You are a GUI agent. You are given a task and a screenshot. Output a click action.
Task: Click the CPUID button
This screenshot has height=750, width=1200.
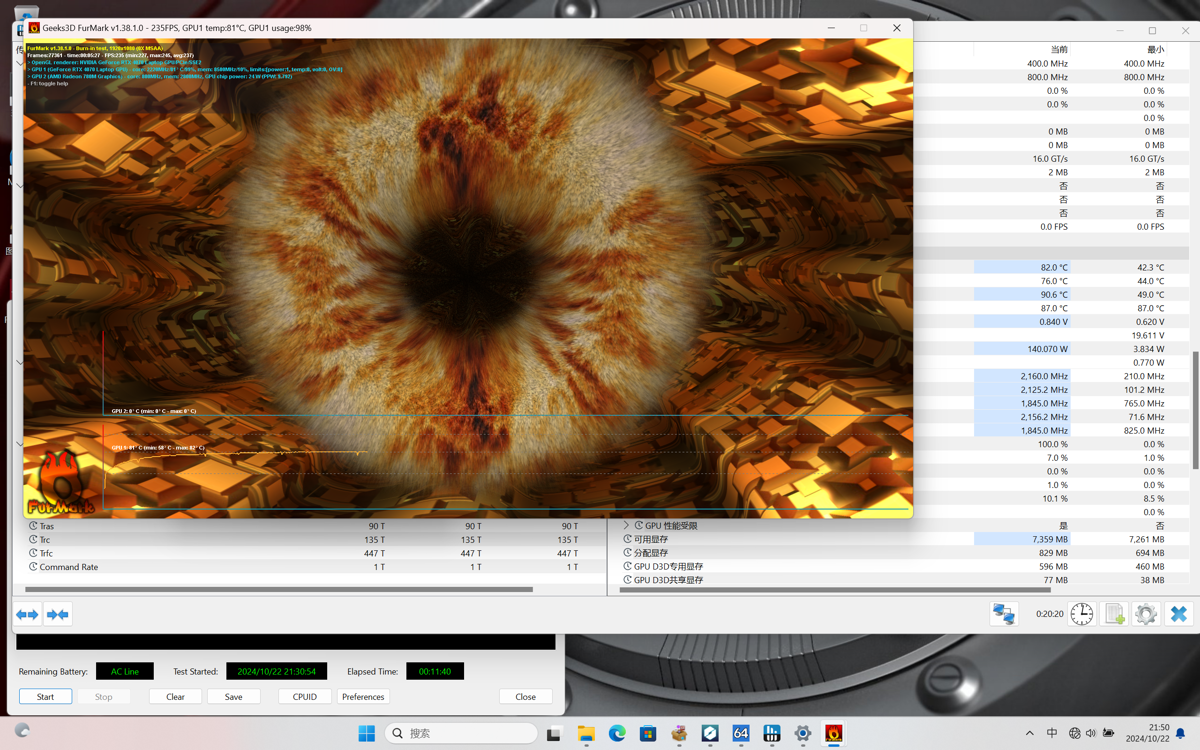click(304, 696)
